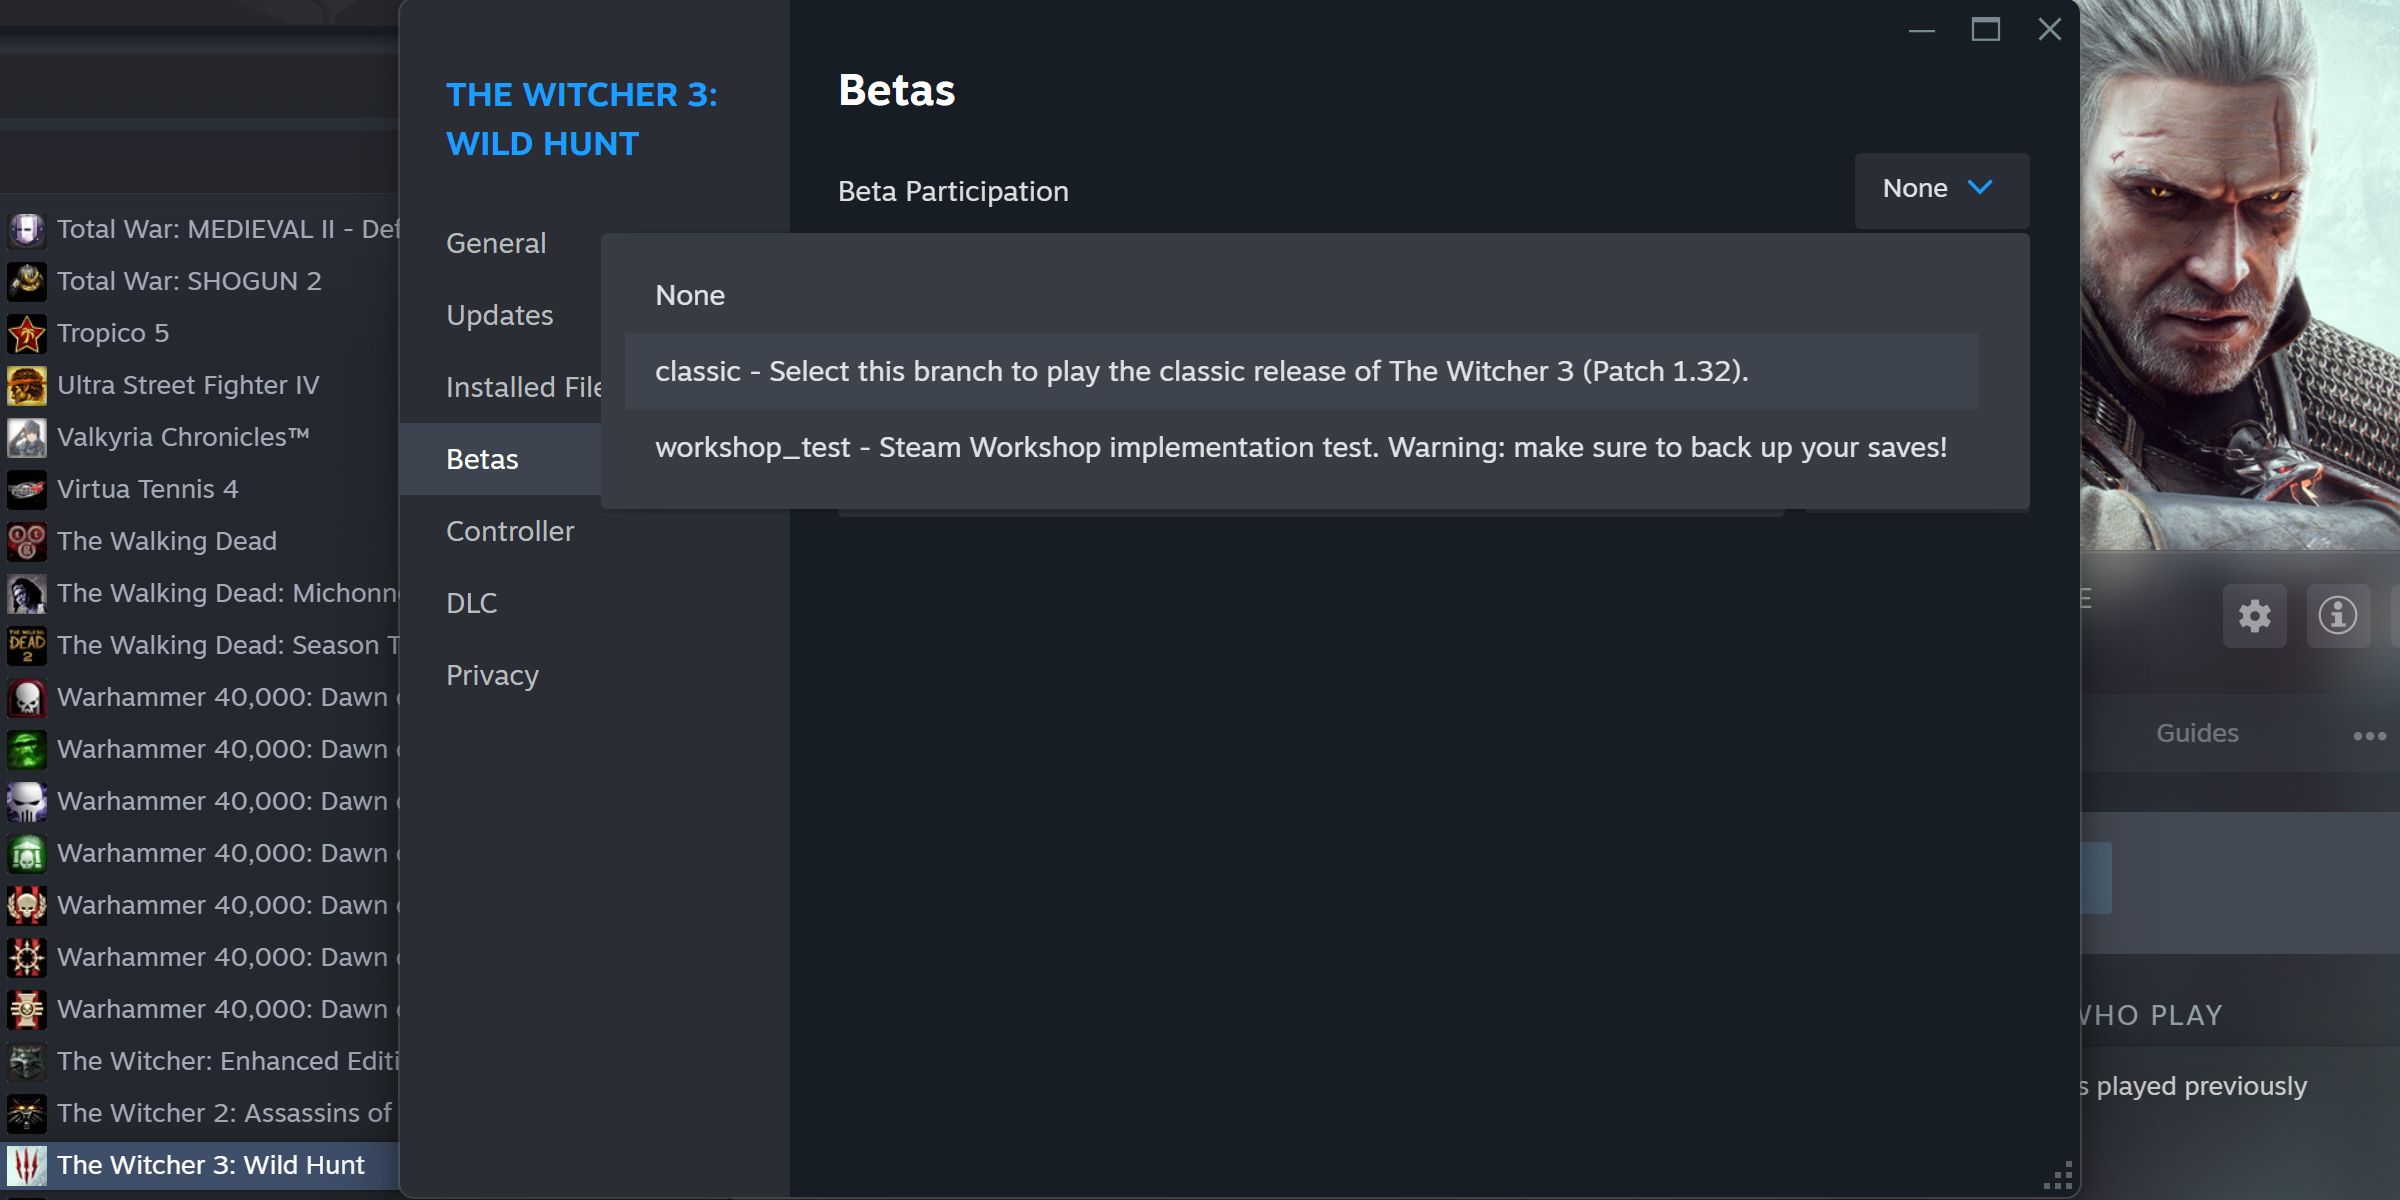
Task: Open the DLC settings section
Action: 471,602
